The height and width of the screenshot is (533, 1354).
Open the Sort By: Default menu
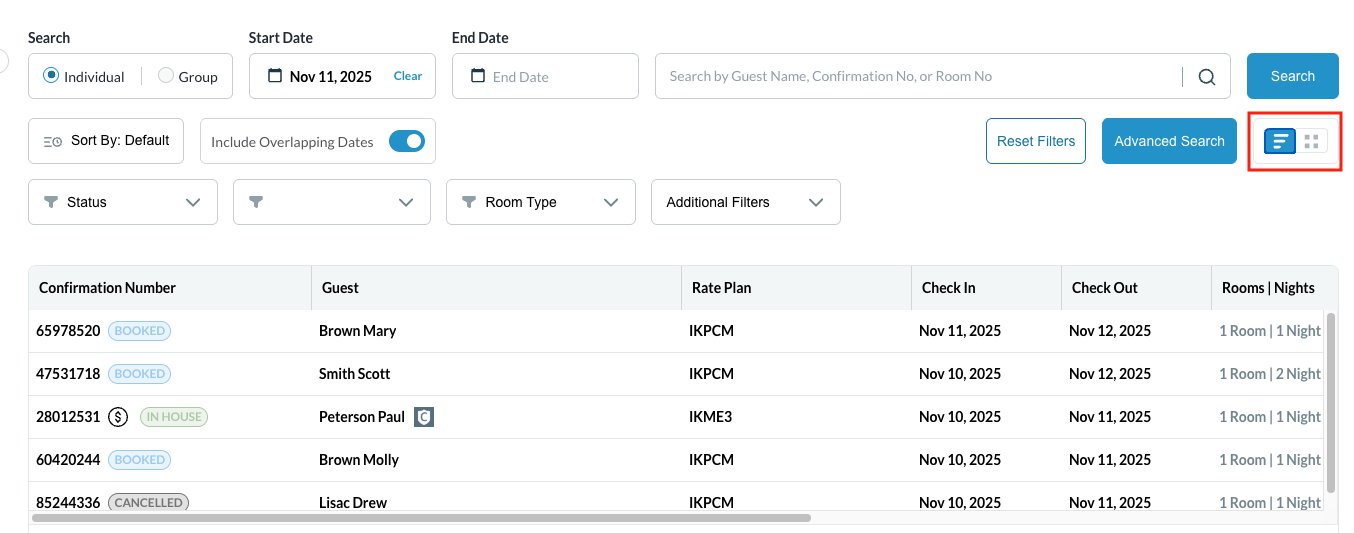(x=106, y=141)
